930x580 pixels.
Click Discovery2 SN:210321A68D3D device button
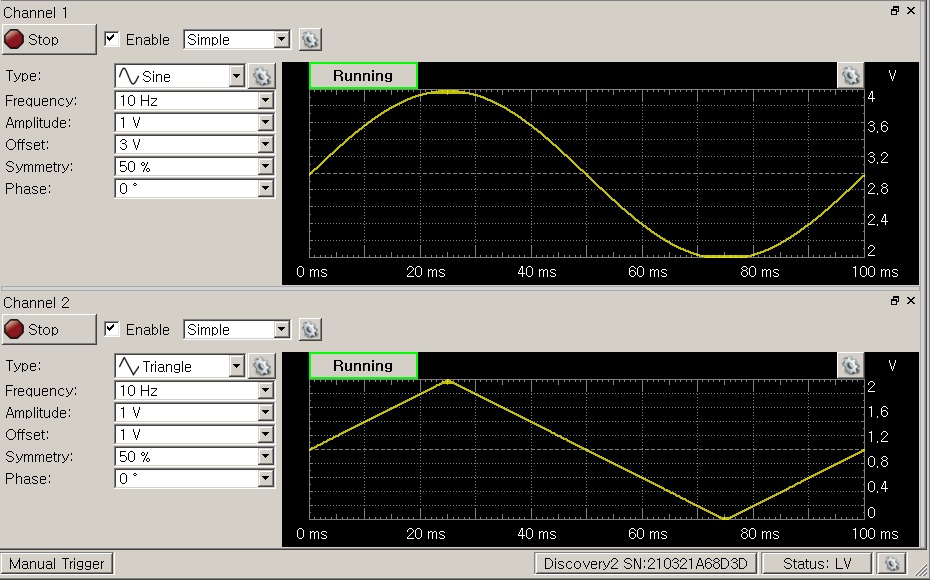(x=645, y=563)
